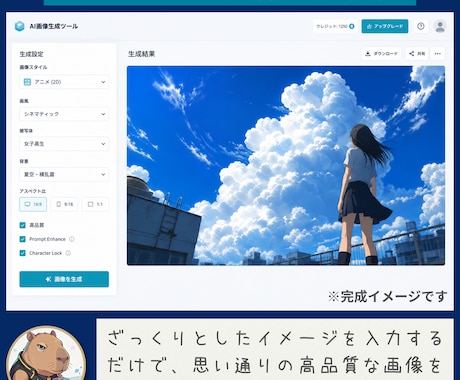
Task: Share the generated image via 共有
Action: click(417, 54)
